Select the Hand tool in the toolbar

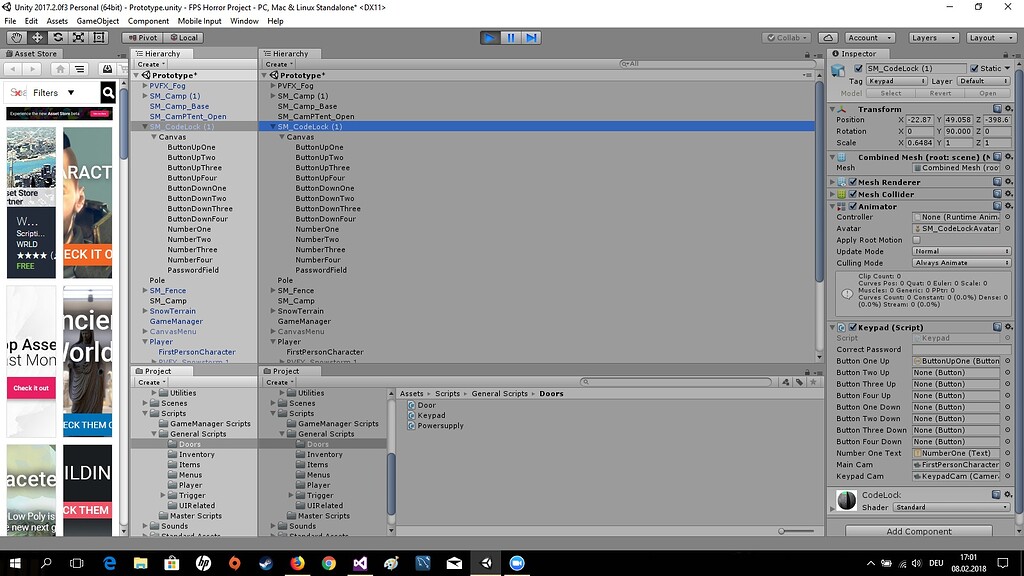(15, 37)
